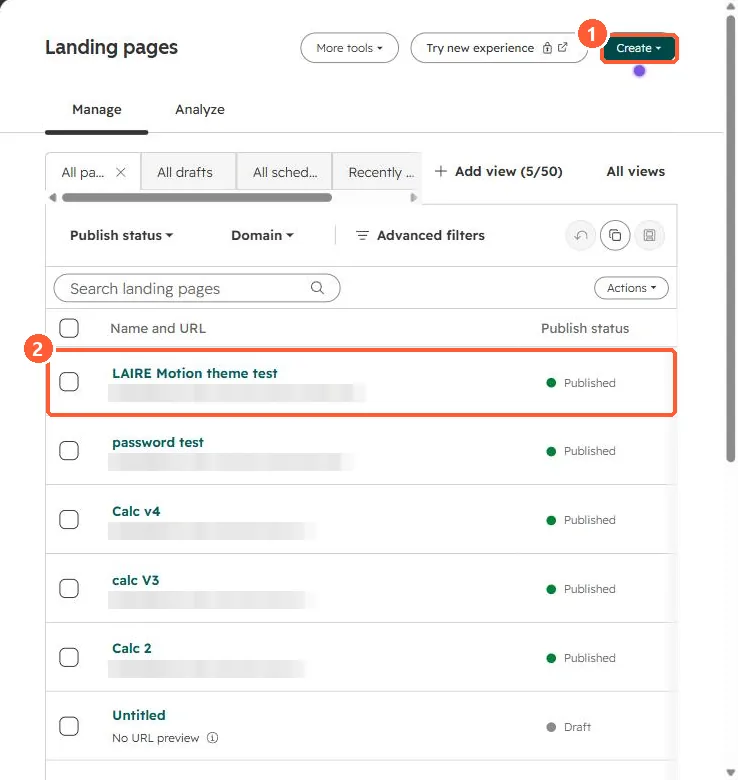This screenshot has height=780, width=738.
Task: Close the All pages view tab
Action: pyautogui.click(x=120, y=172)
